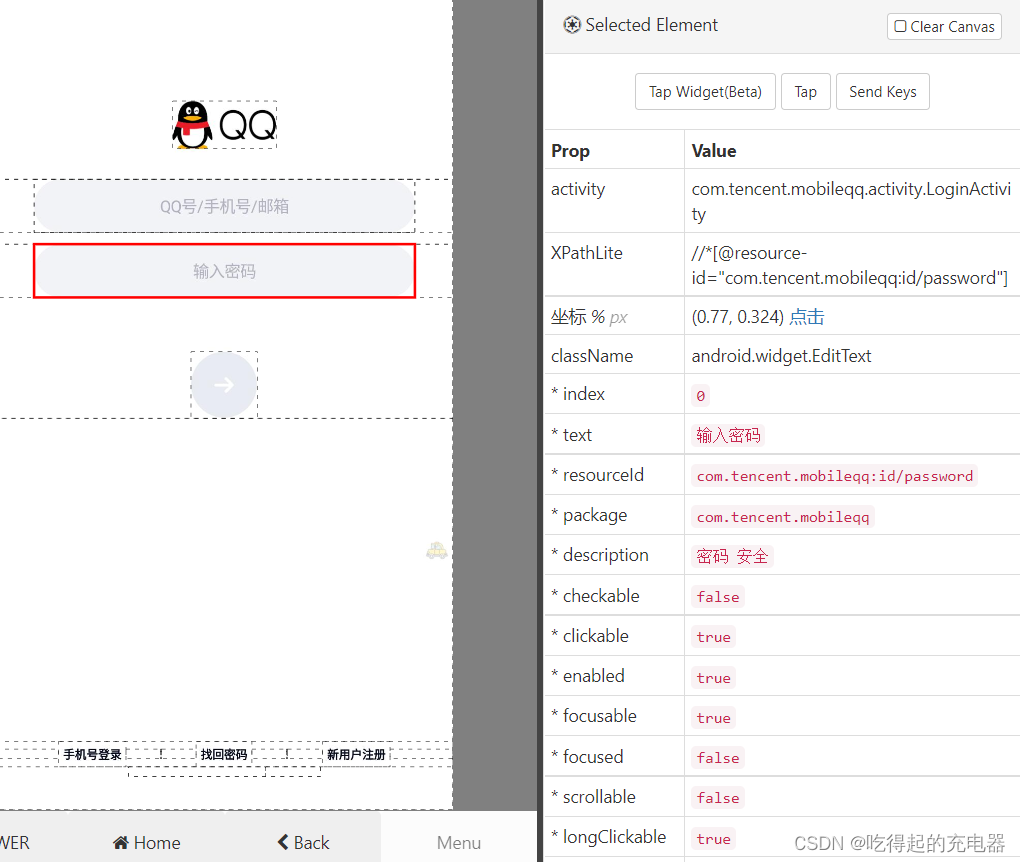Click the clickable value true
Image resolution: width=1020 pixels, height=862 pixels.
(x=713, y=637)
